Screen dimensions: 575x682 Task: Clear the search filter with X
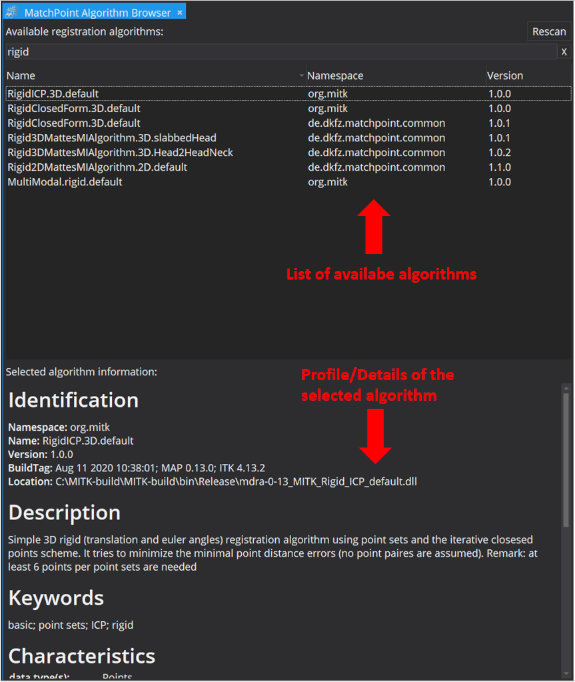tap(564, 52)
